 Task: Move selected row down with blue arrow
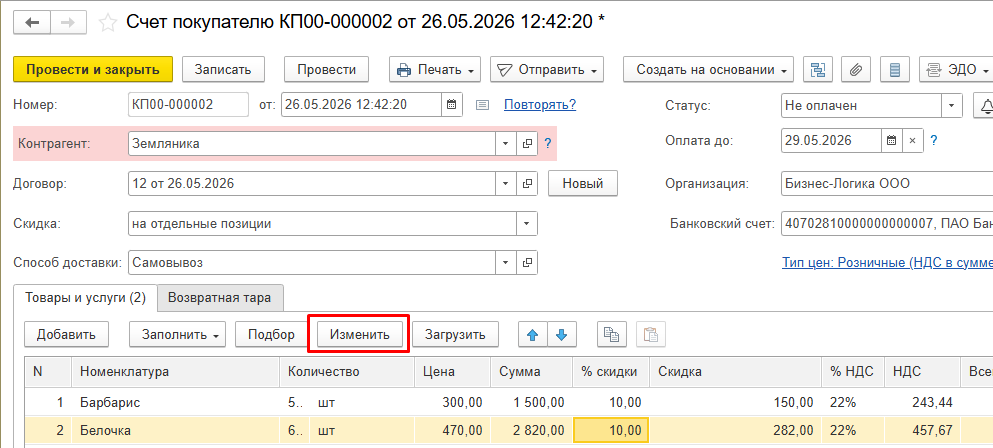[x=562, y=335]
